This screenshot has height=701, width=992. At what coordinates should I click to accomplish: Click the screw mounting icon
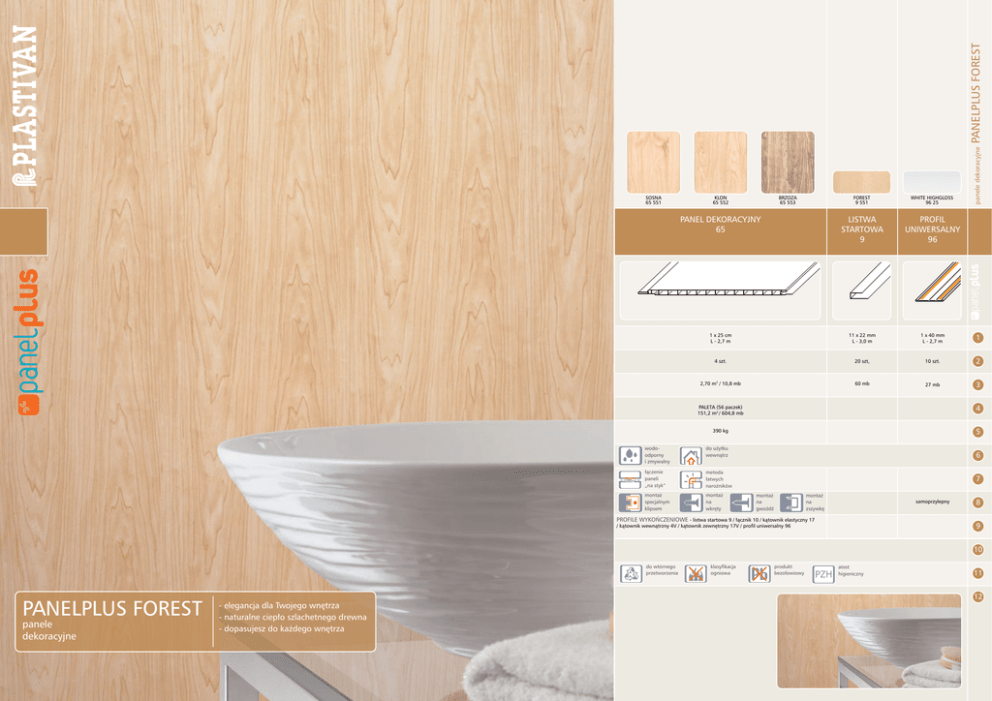(x=691, y=503)
